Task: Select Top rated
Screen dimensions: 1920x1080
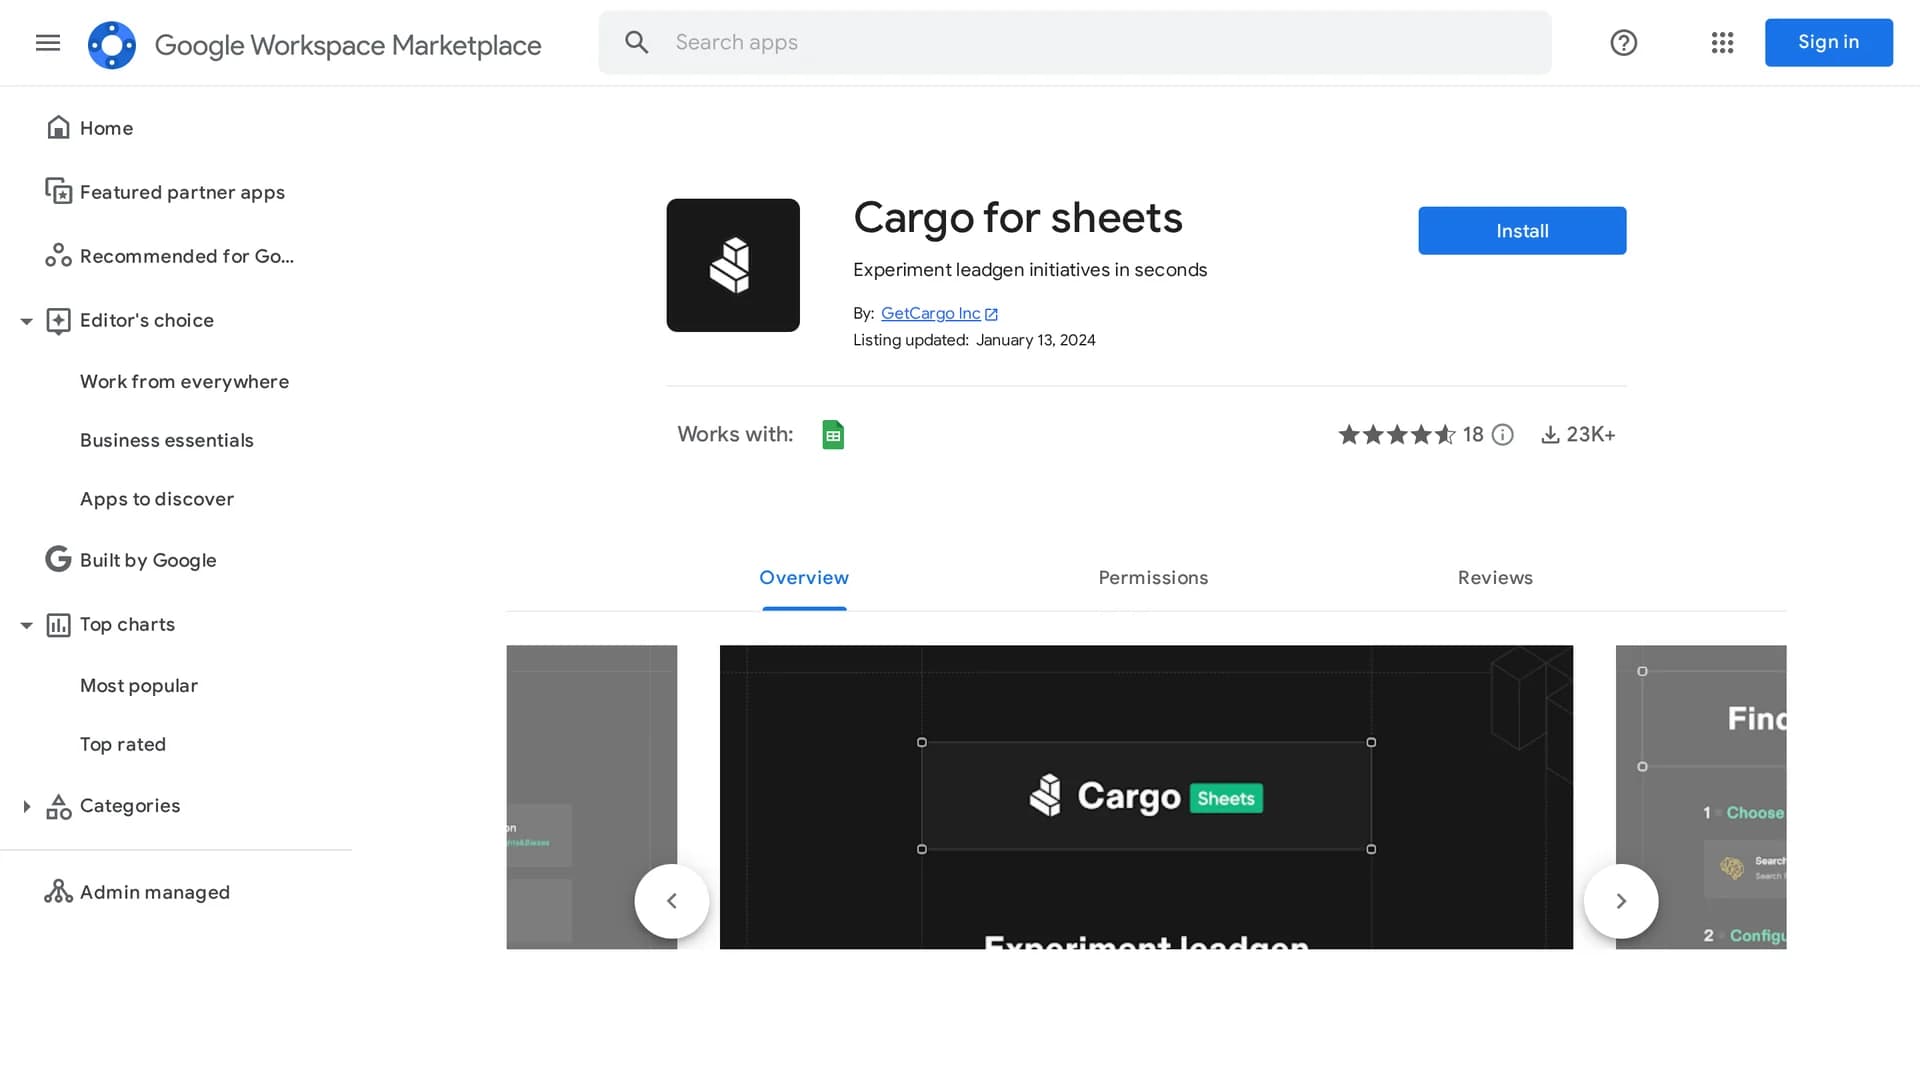Action: click(123, 744)
